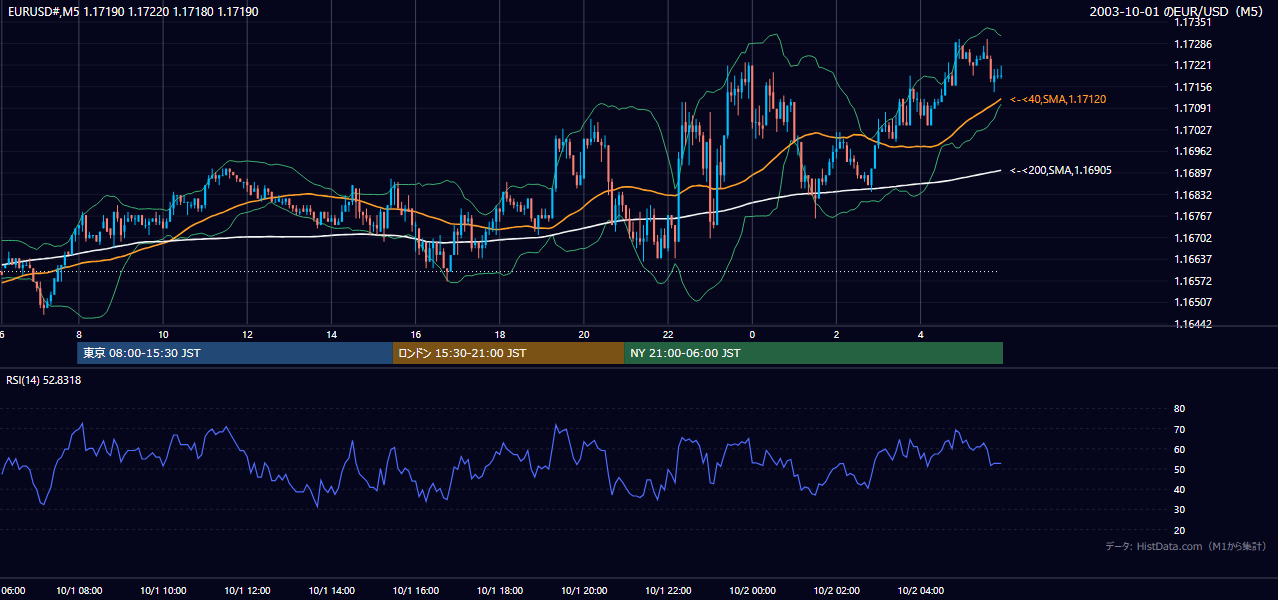Select the ロンドン 15:30-21:00 JST session bar
The height and width of the screenshot is (600, 1278).
(x=508, y=353)
